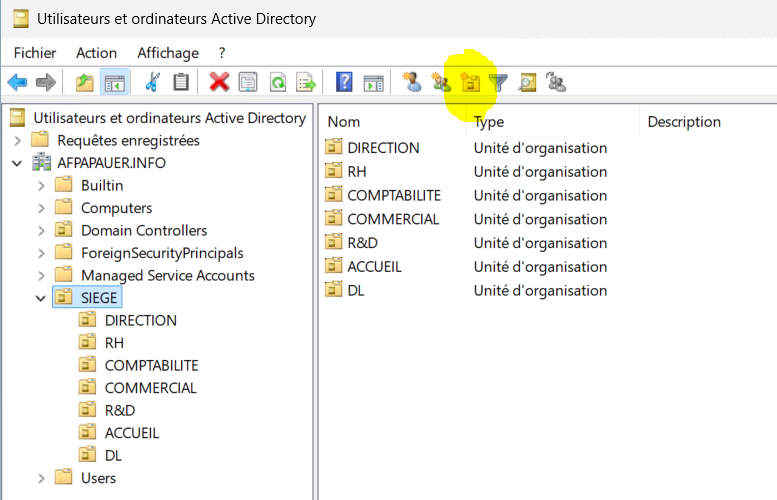Toggle the console tree show/hide icon
777x500 pixels.
click(x=114, y=83)
